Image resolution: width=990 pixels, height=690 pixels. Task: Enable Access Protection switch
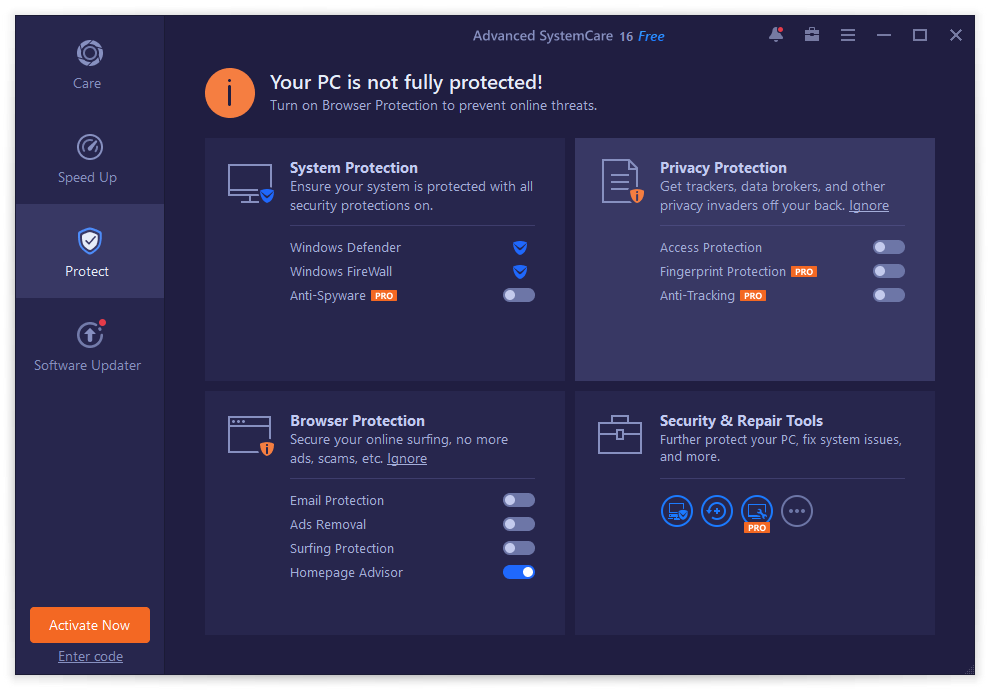889,247
